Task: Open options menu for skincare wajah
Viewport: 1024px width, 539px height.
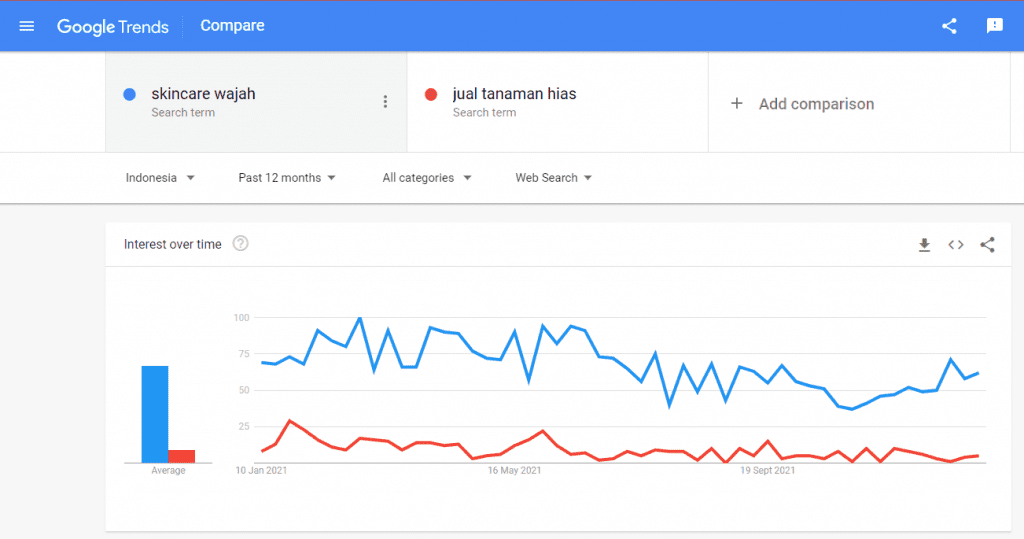Action: pos(385,102)
